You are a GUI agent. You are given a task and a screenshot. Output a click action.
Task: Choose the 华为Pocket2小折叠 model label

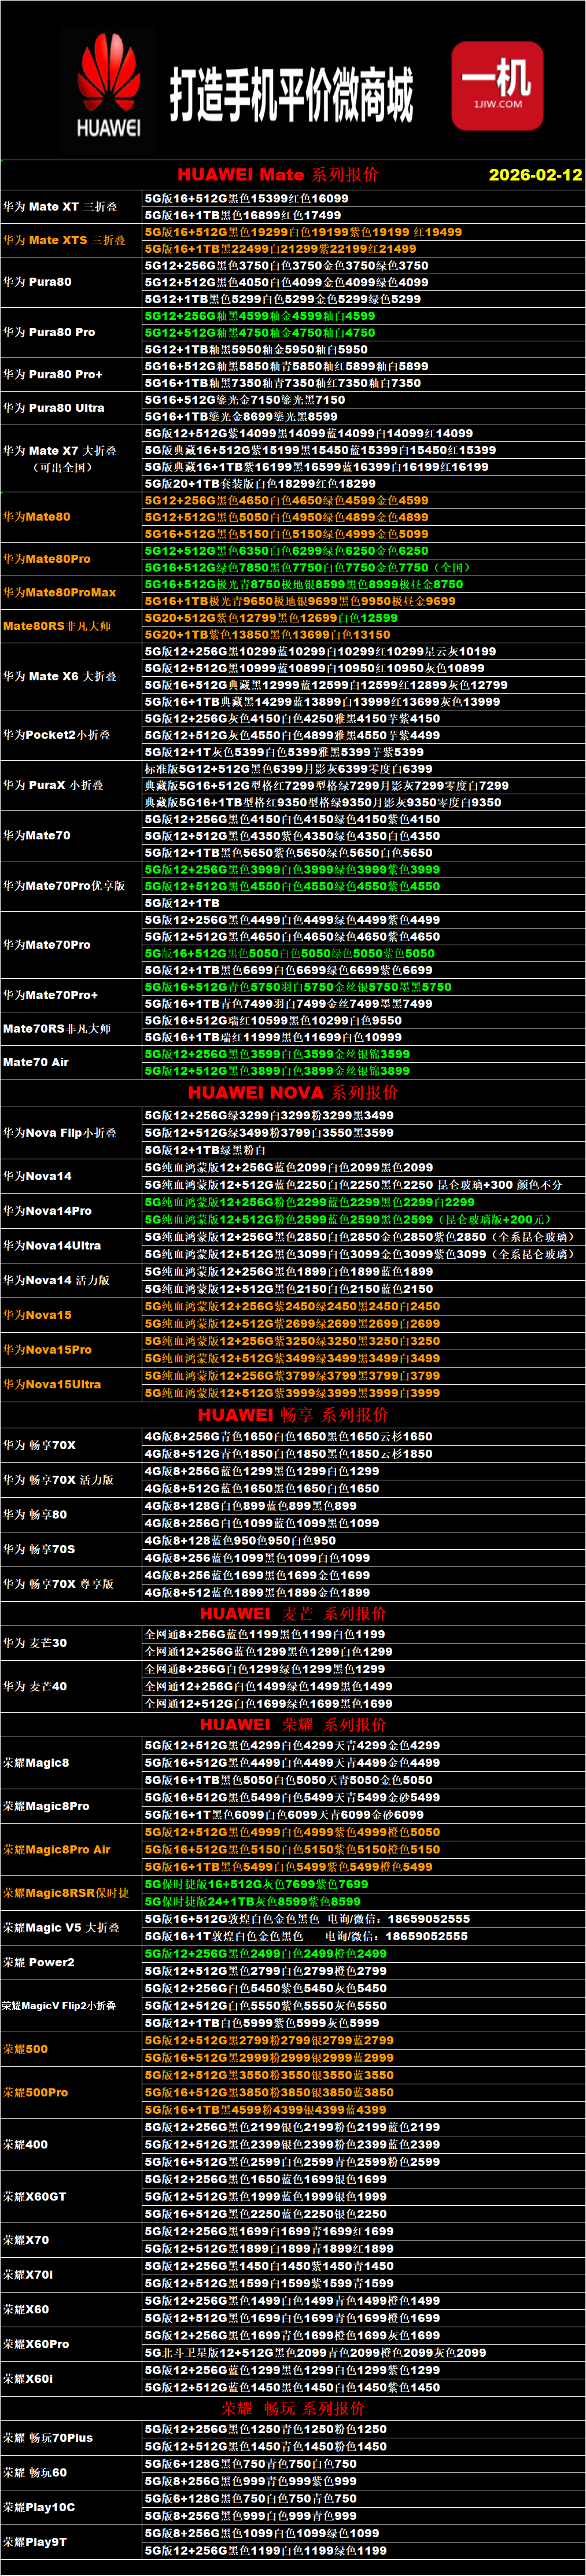(x=57, y=735)
